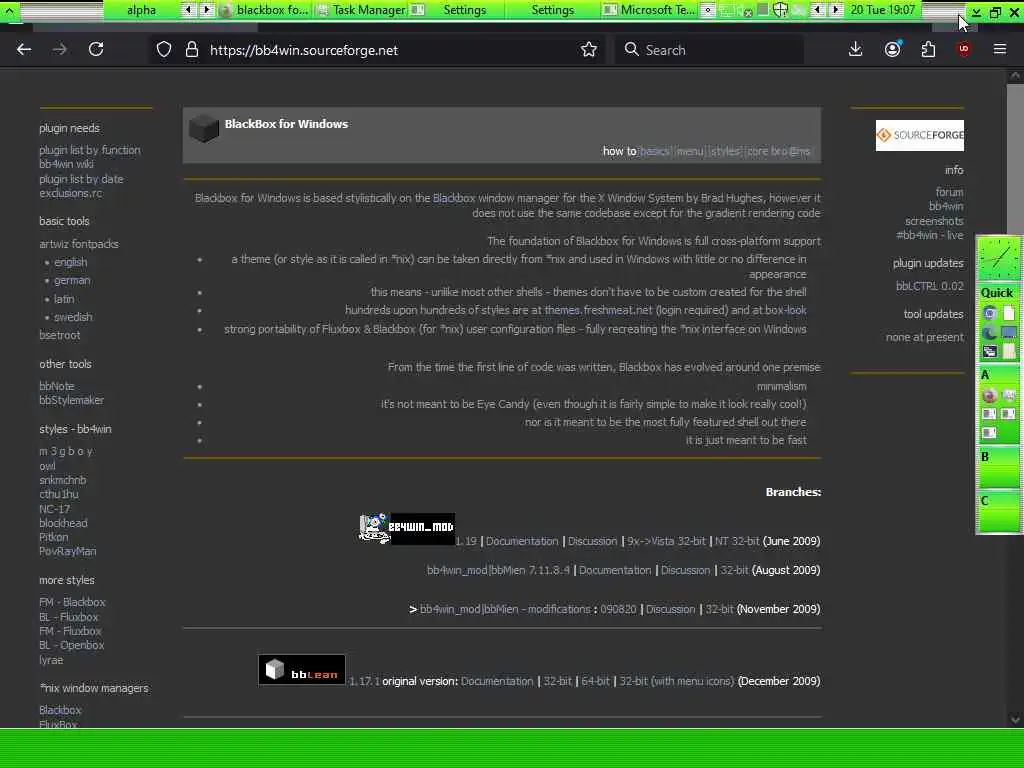Click the alpha workspace label
This screenshot has height=768, width=1024.
(141, 10)
